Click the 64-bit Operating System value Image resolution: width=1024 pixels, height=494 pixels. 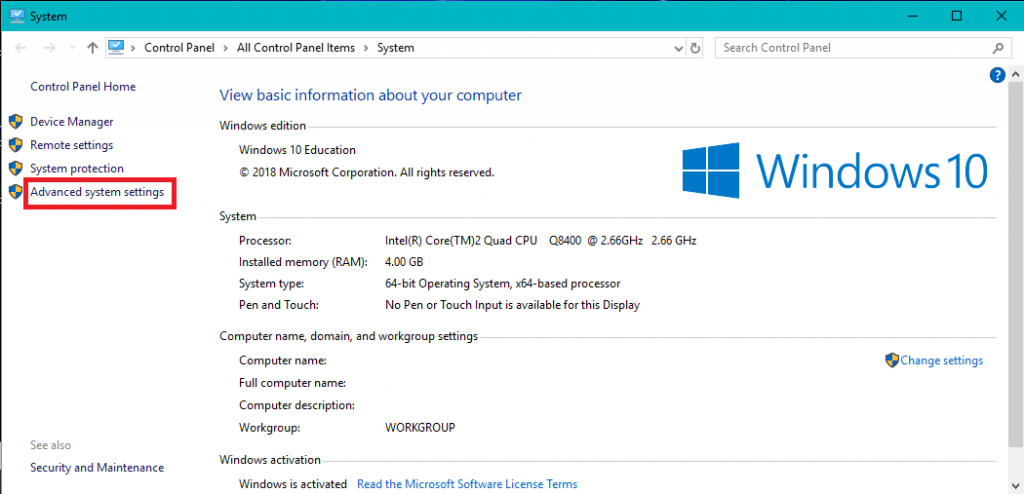[x=503, y=284]
